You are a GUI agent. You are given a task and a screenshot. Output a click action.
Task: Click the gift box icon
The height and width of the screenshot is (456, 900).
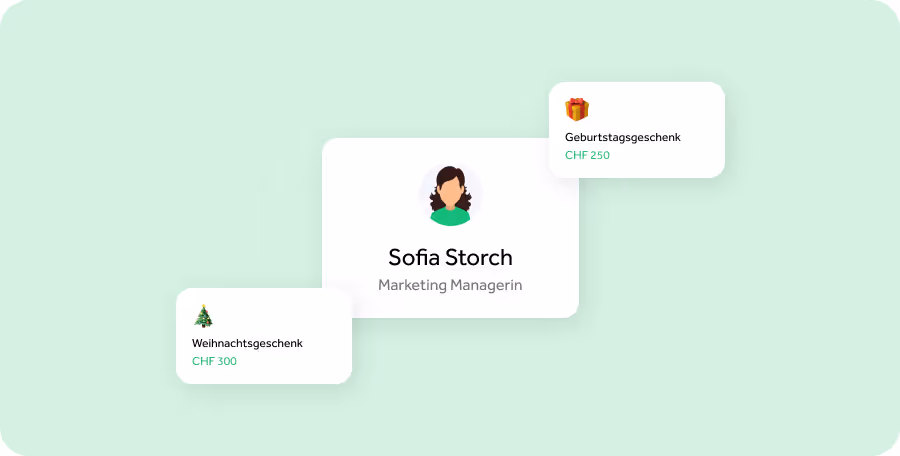coord(577,109)
